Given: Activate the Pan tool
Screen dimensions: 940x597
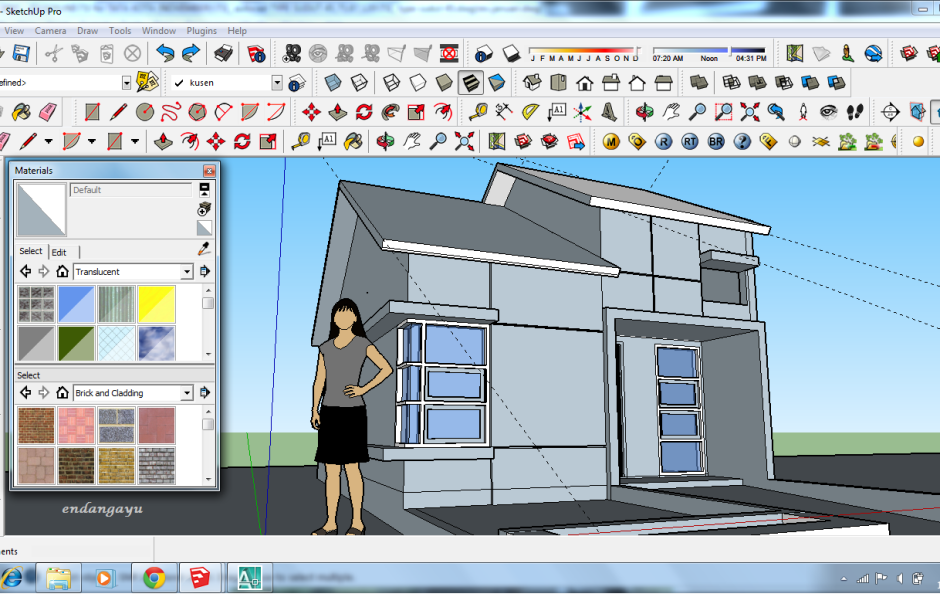Looking at the screenshot, I should point(670,112).
